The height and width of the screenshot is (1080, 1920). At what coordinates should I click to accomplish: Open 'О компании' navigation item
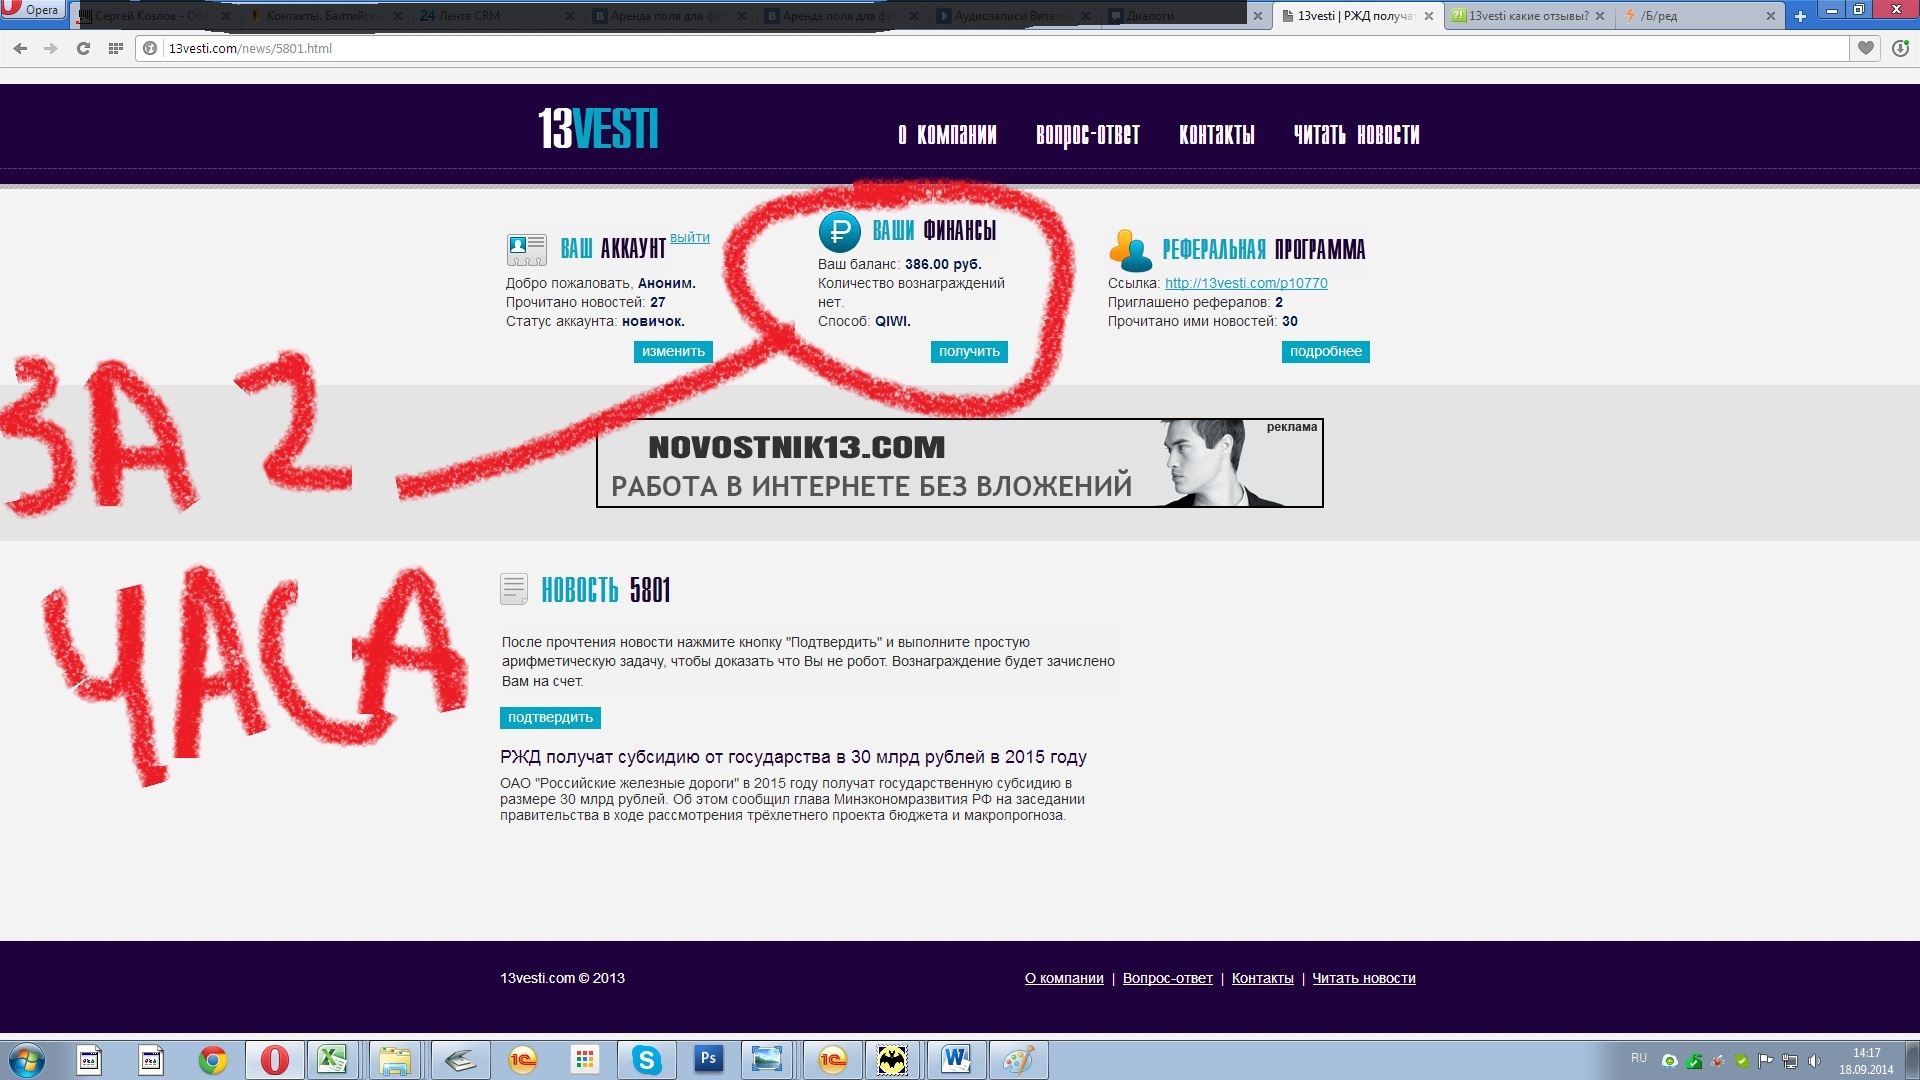[947, 135]
